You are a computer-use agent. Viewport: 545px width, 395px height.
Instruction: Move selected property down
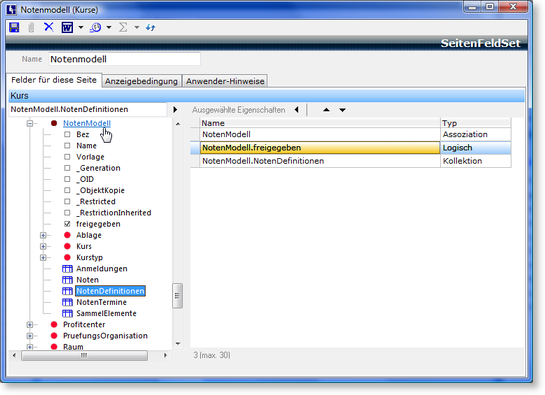342,110
